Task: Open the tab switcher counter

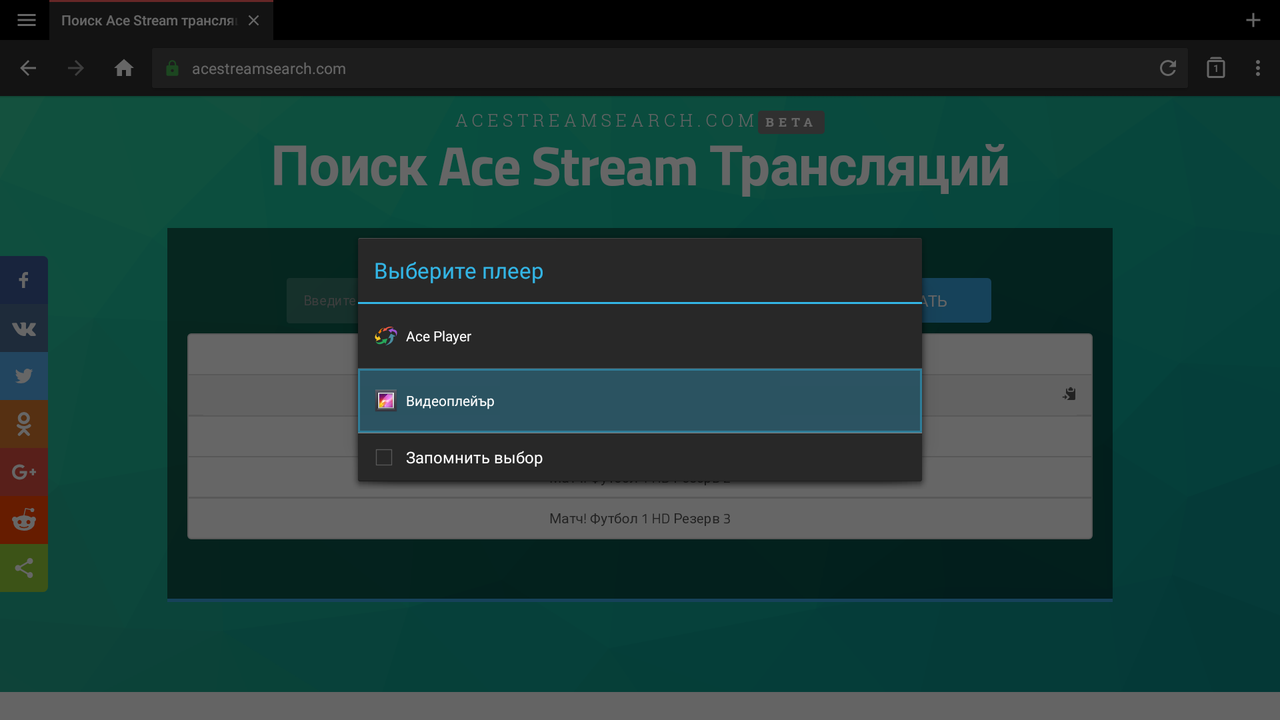Action: click(1215, 68)
